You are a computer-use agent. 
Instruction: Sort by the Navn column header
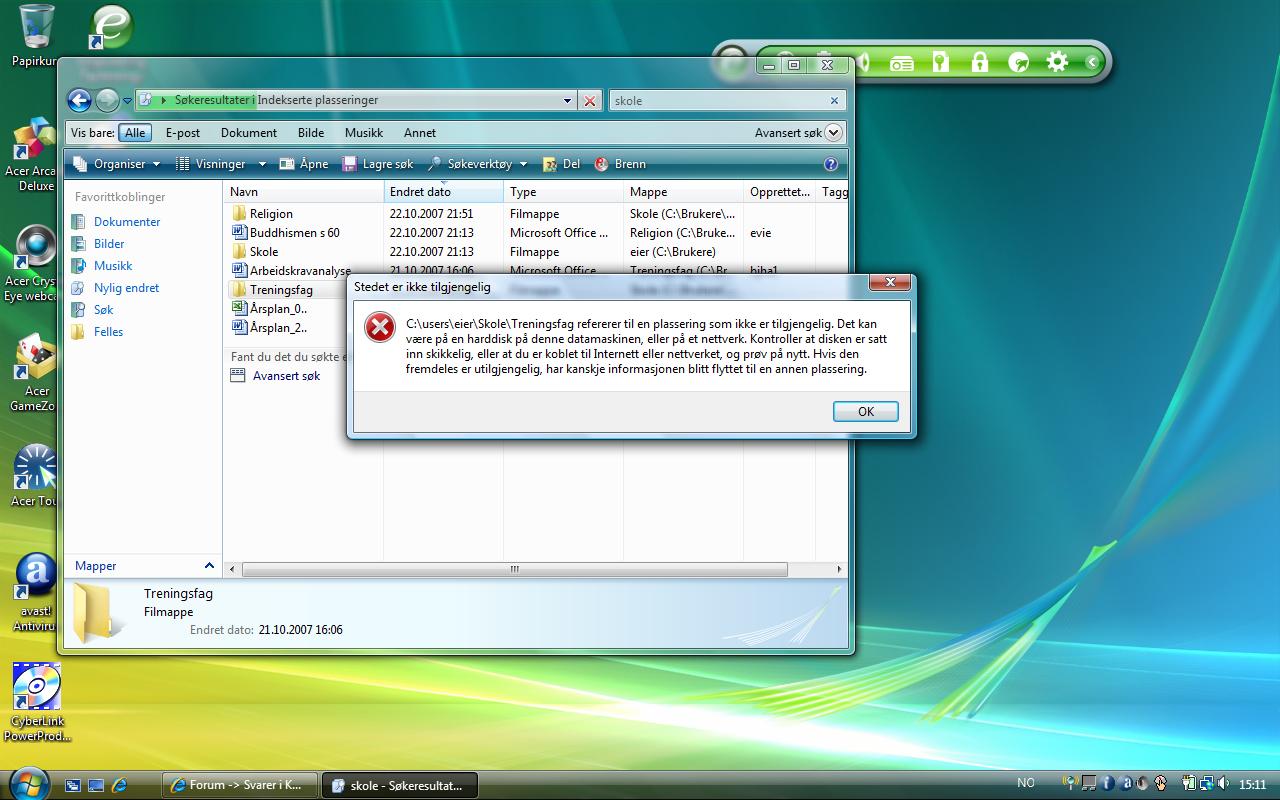coord(304,192)
